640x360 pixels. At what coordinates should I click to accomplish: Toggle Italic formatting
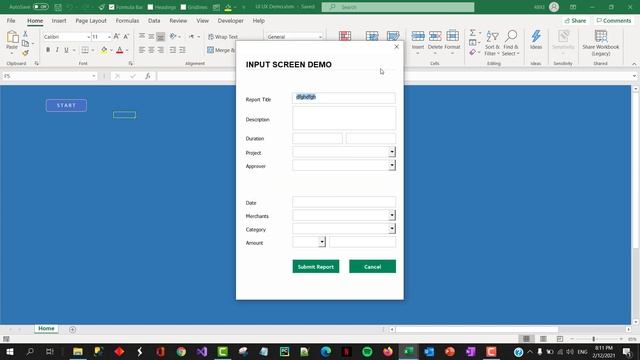(57, 50)
